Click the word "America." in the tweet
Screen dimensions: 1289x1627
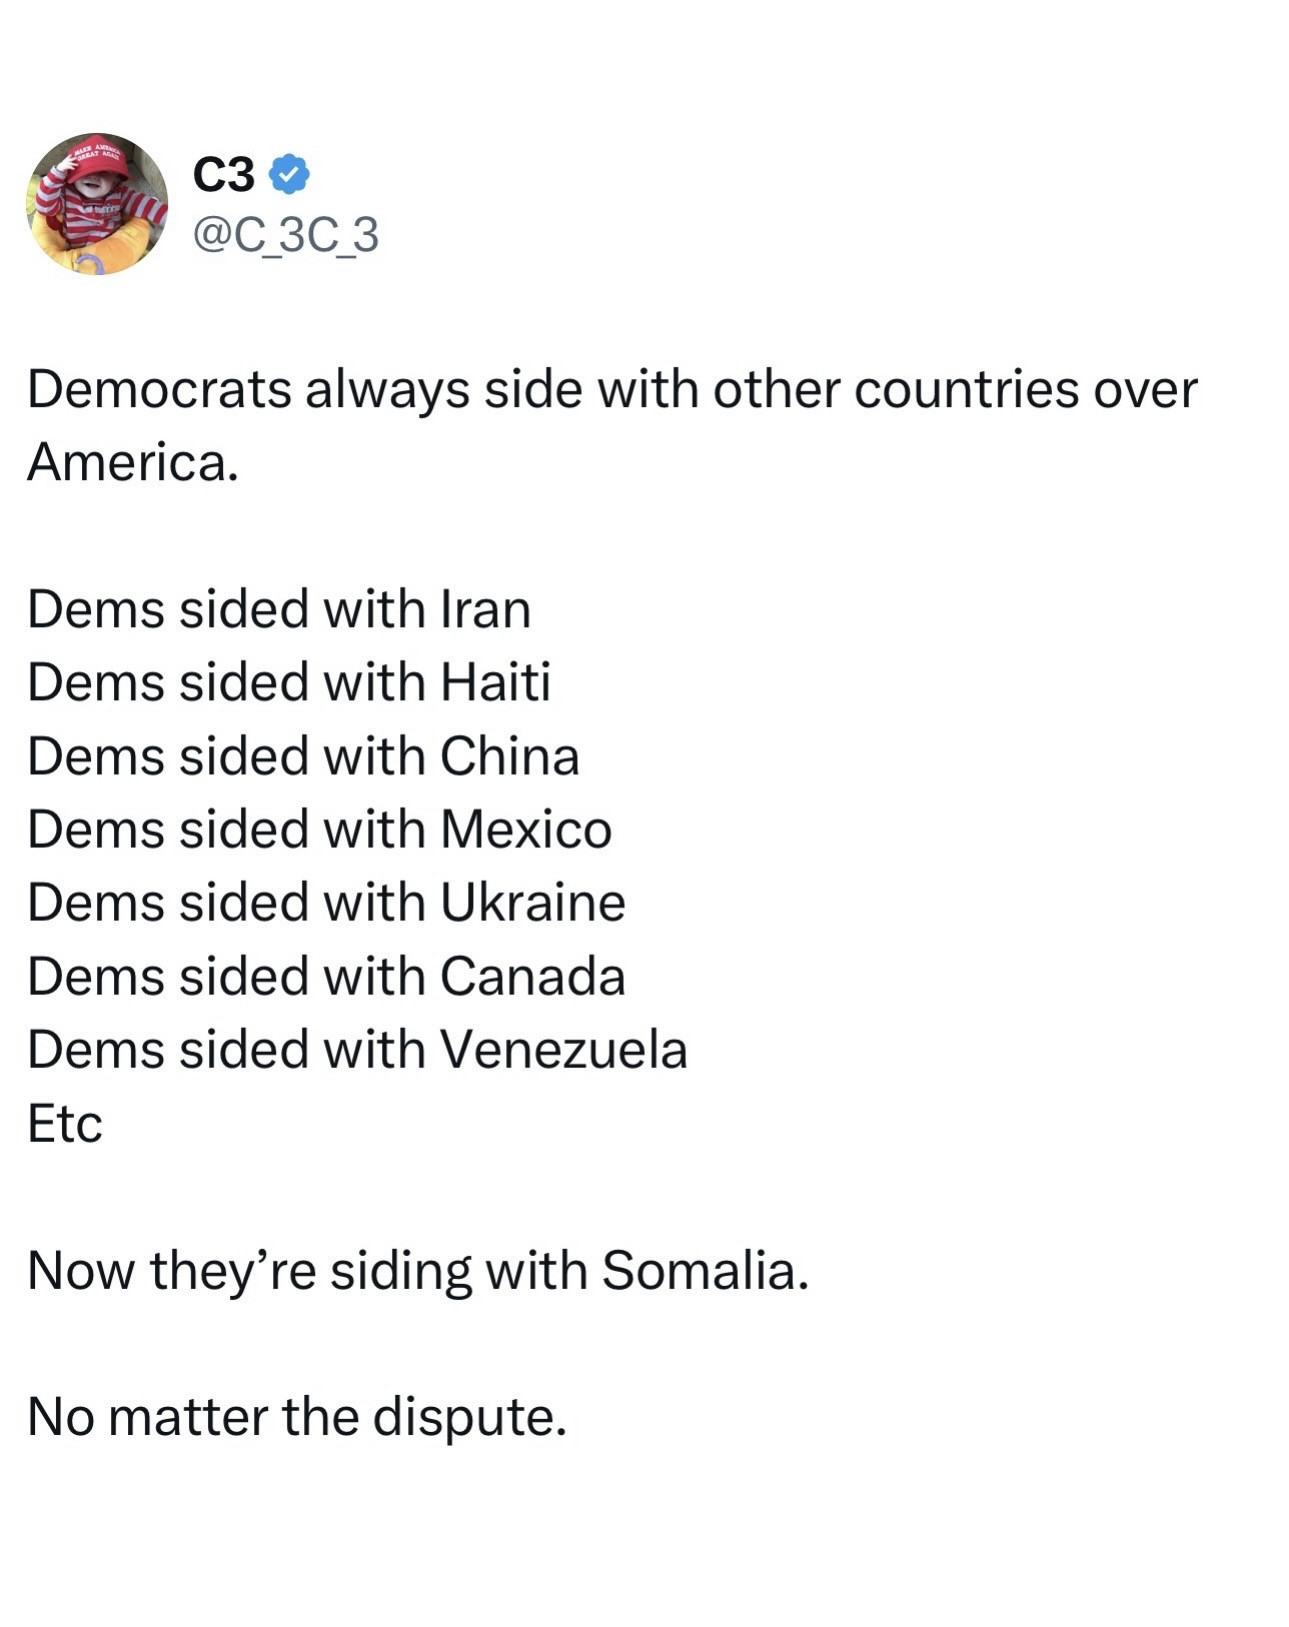pos(133,462)
